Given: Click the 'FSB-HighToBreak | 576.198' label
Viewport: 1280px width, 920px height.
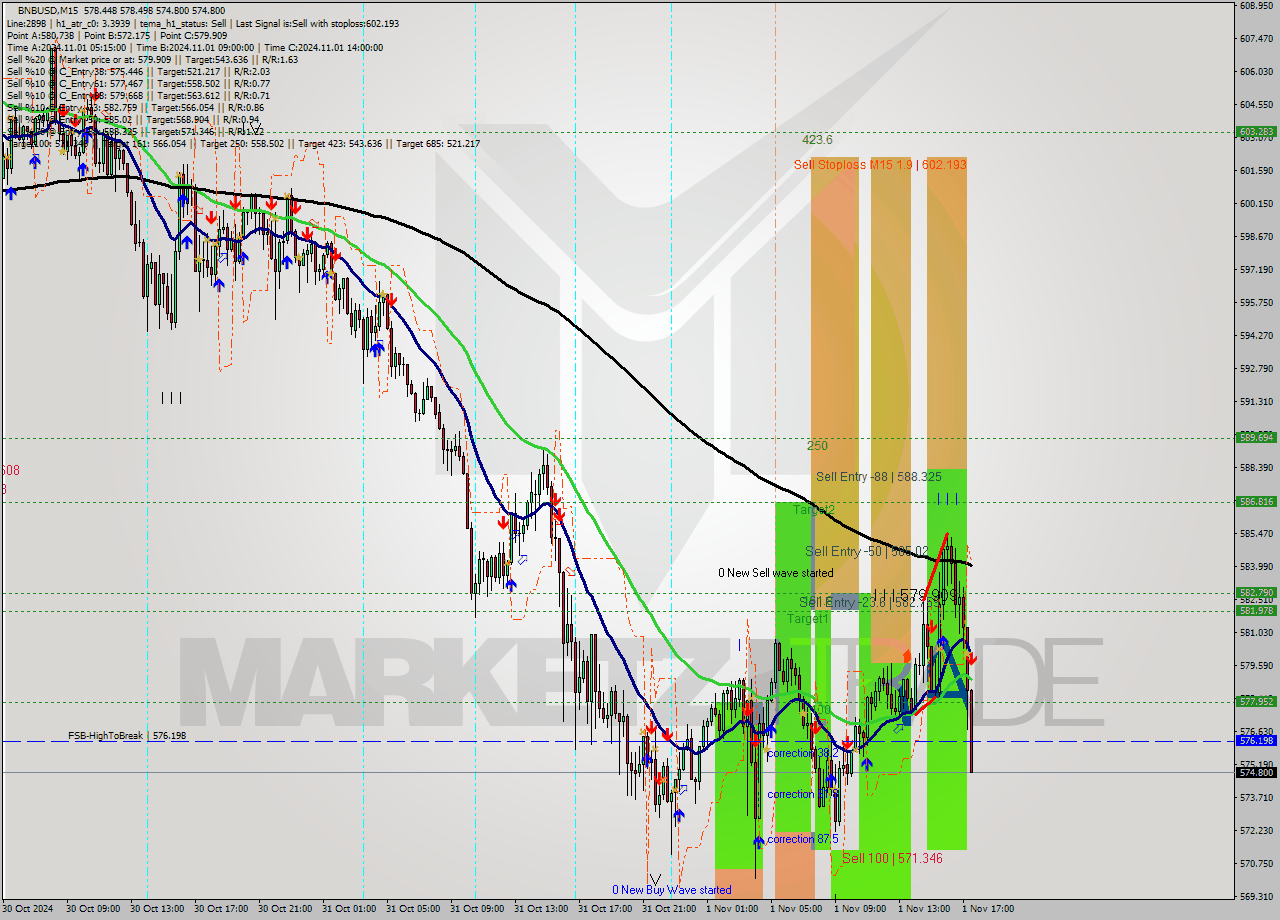Looking at the screenshot, I should (x=127, y=735).
